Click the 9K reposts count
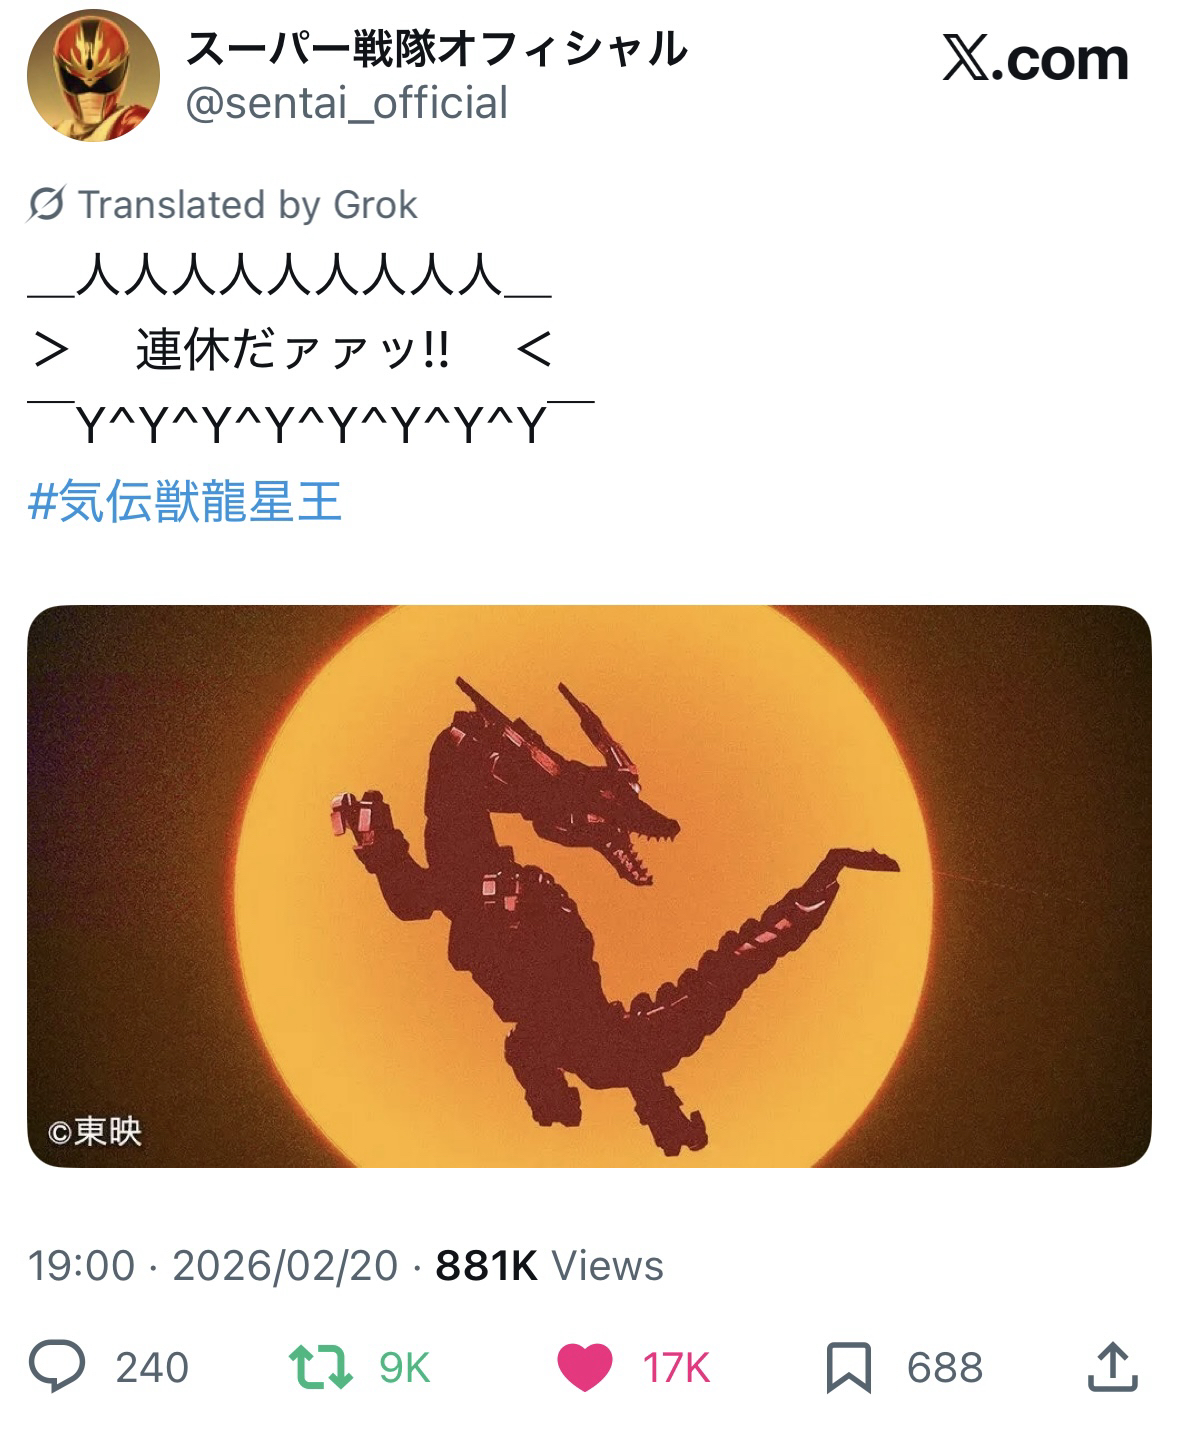Image resolution: width=1179 pixels, height=1441 pixels. pyautogui.click(x=404, y=1367)
